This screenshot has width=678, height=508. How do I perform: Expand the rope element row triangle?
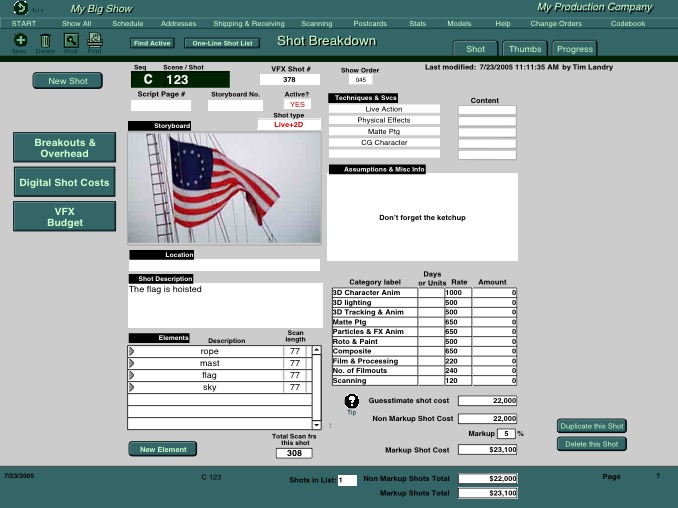132,352
